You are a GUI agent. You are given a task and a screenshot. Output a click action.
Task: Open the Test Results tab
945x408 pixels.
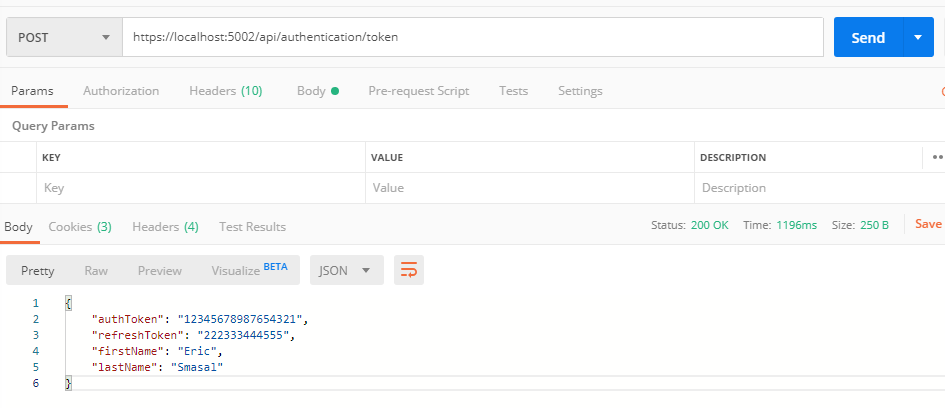tap(252, 227)
